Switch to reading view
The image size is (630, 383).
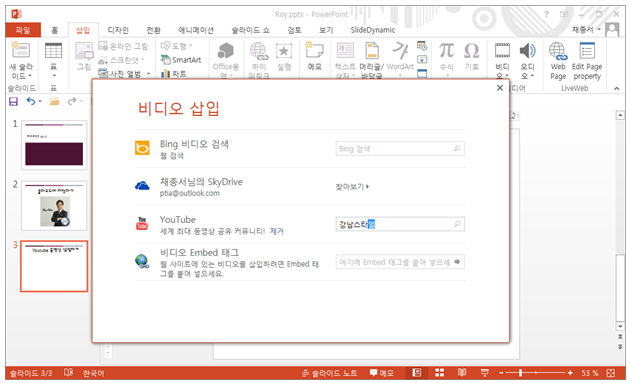click(x=462, y=373)
